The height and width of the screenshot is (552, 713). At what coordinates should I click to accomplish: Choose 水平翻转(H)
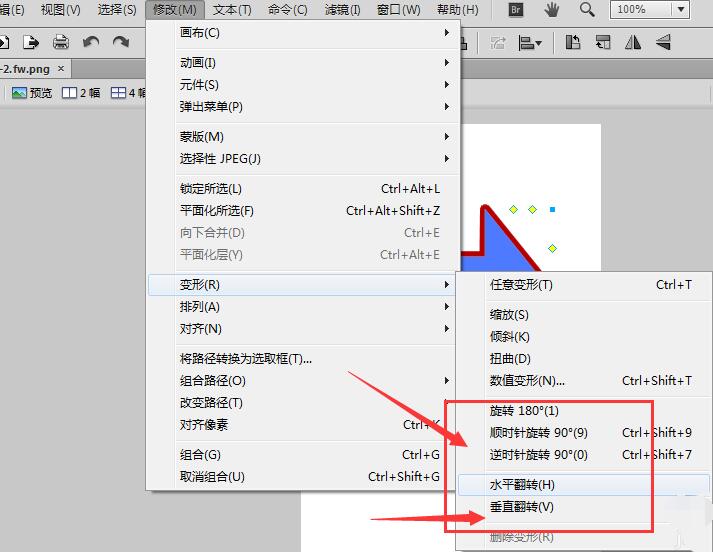coord(584,485)
